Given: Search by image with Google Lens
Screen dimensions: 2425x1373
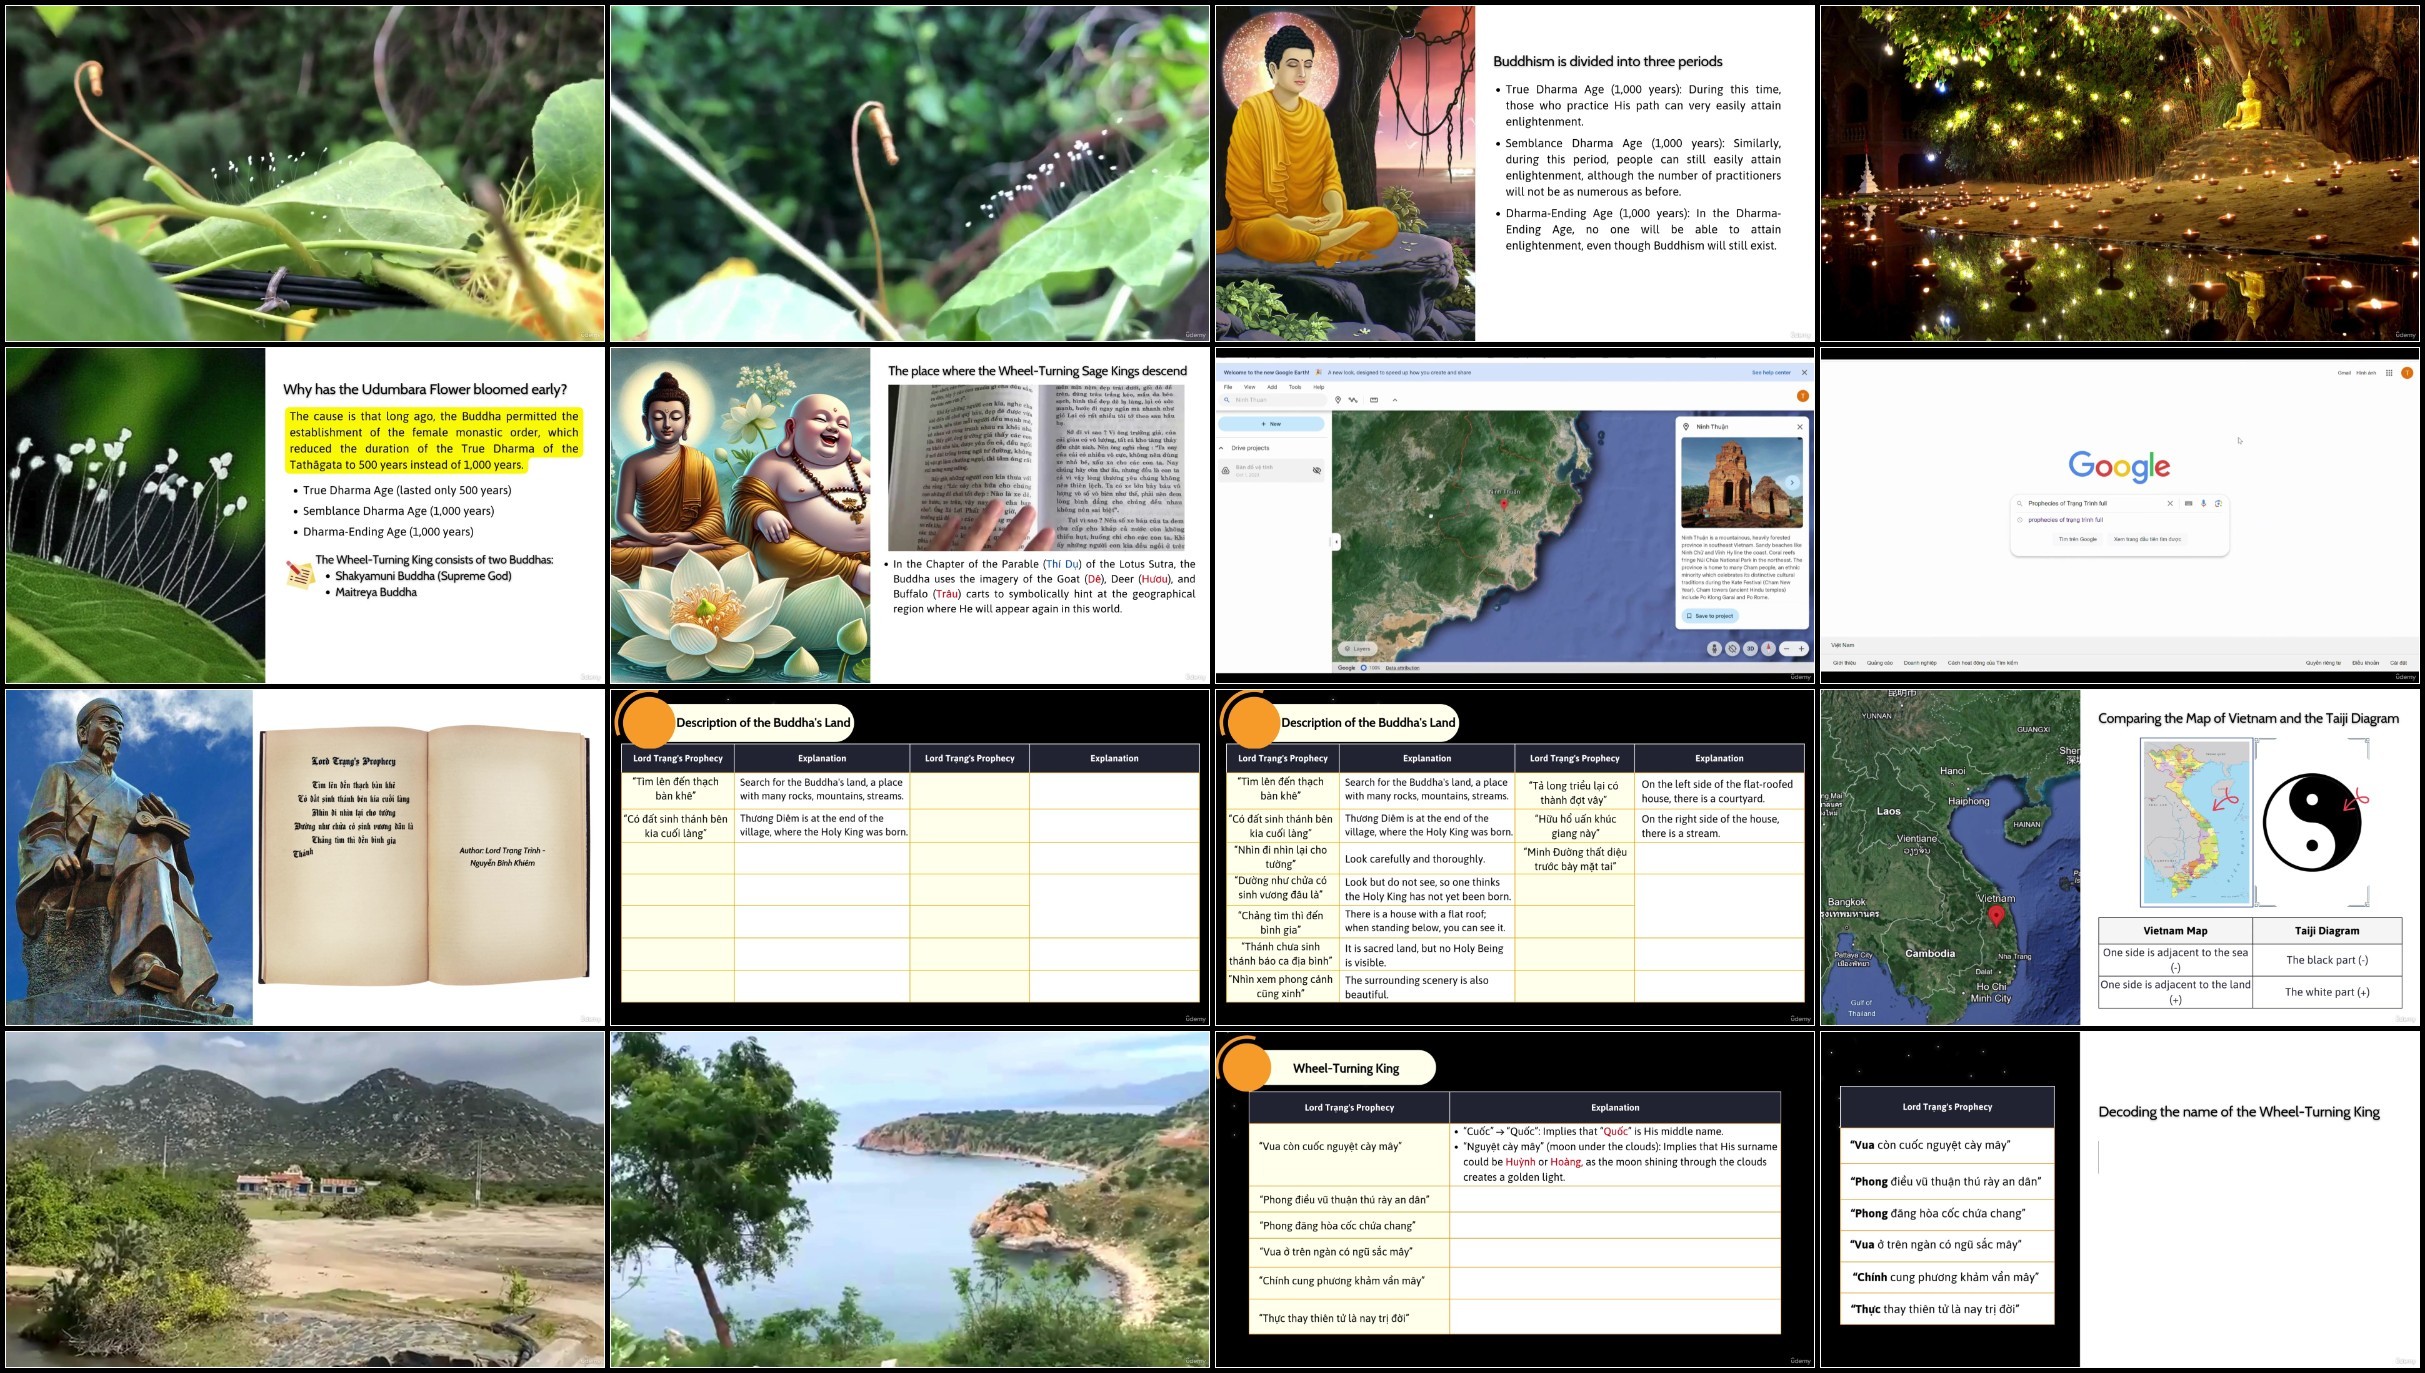Looking at the screenshot, I should pos(2218,503).
